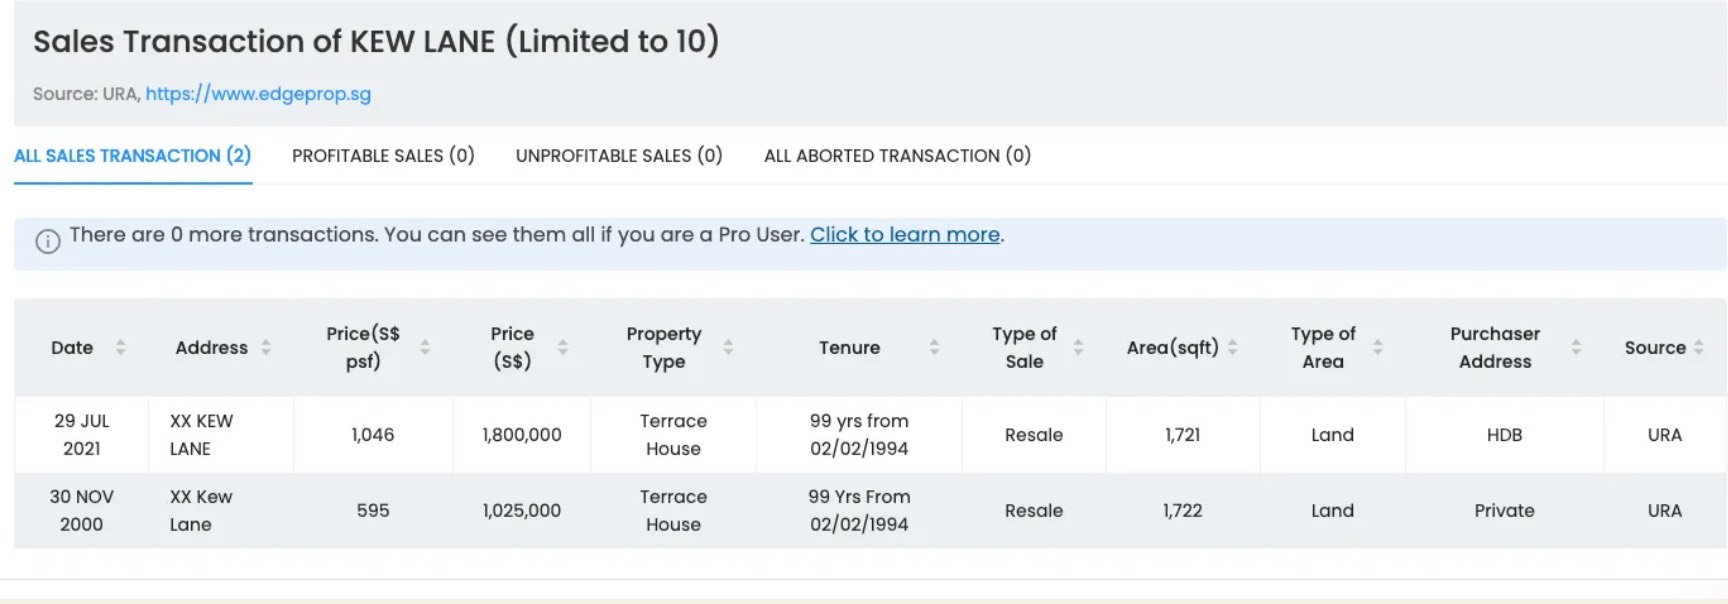Sort by Tenure column arrows

(x=934, y=347)
